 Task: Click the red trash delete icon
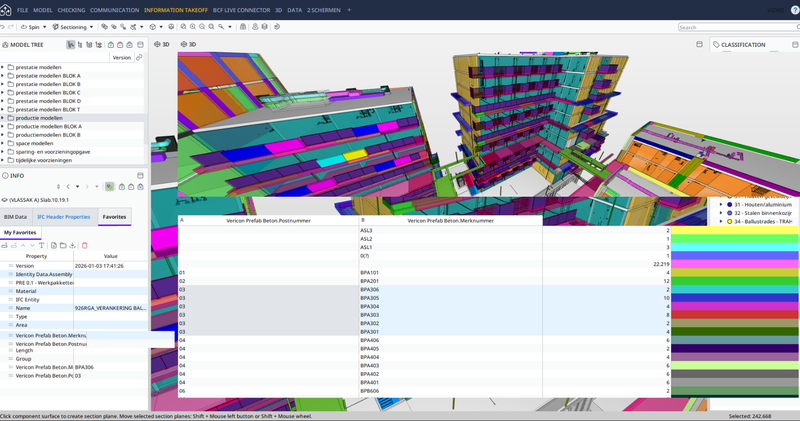pyautogui.click(x=85, y=245)
